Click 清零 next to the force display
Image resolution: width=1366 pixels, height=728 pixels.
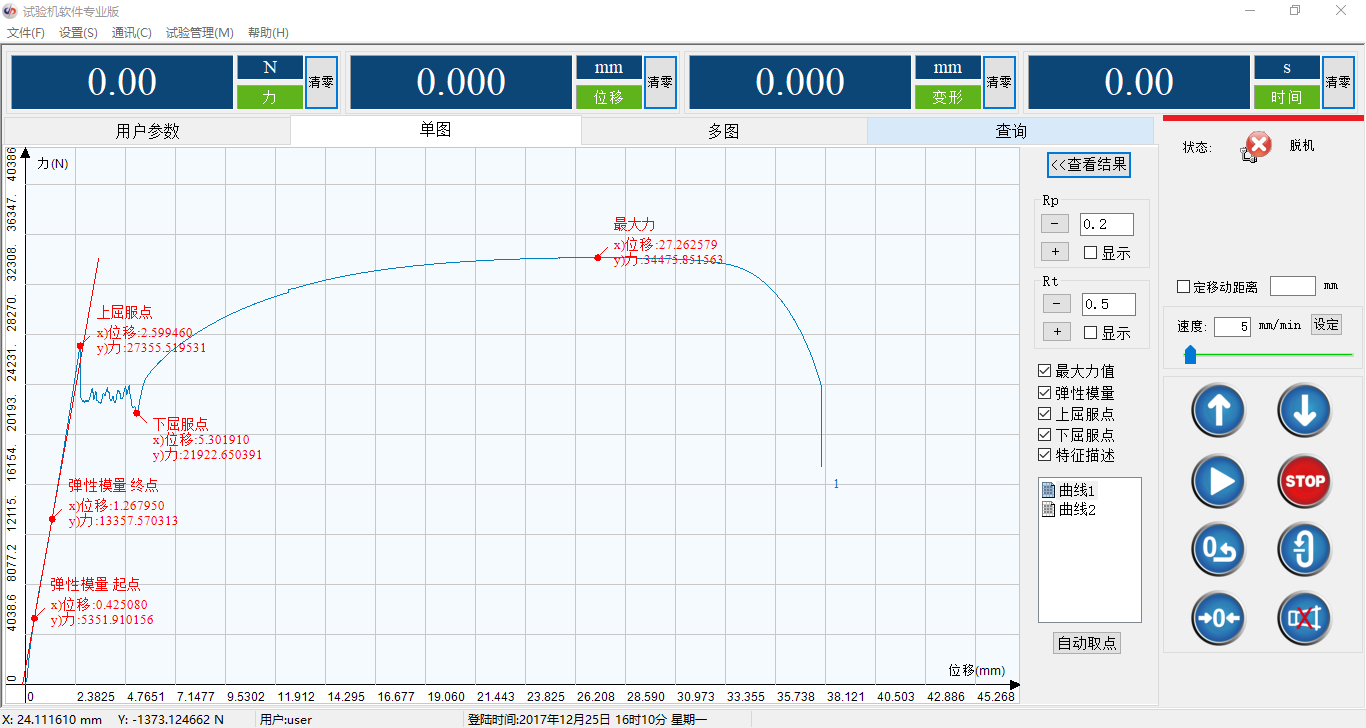[321, 82]
